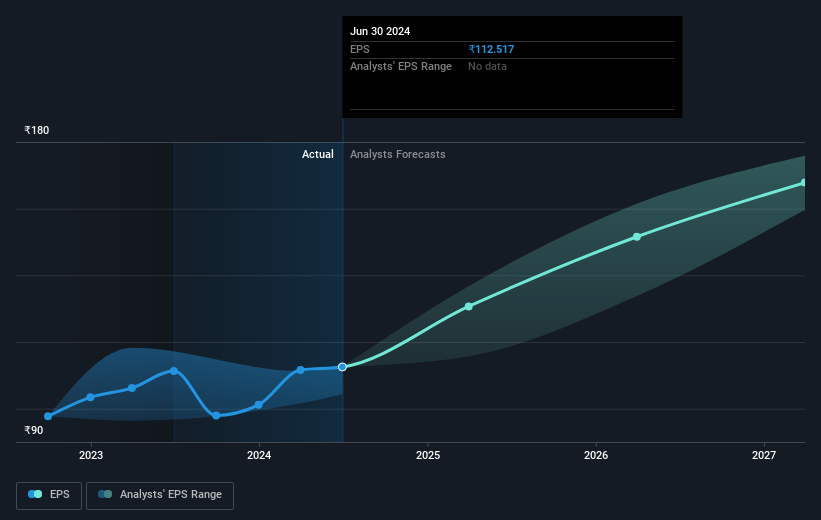Toggle the EPS legend series
The height and width of the screenshot is (520, 821).
[x=49, y=495]
